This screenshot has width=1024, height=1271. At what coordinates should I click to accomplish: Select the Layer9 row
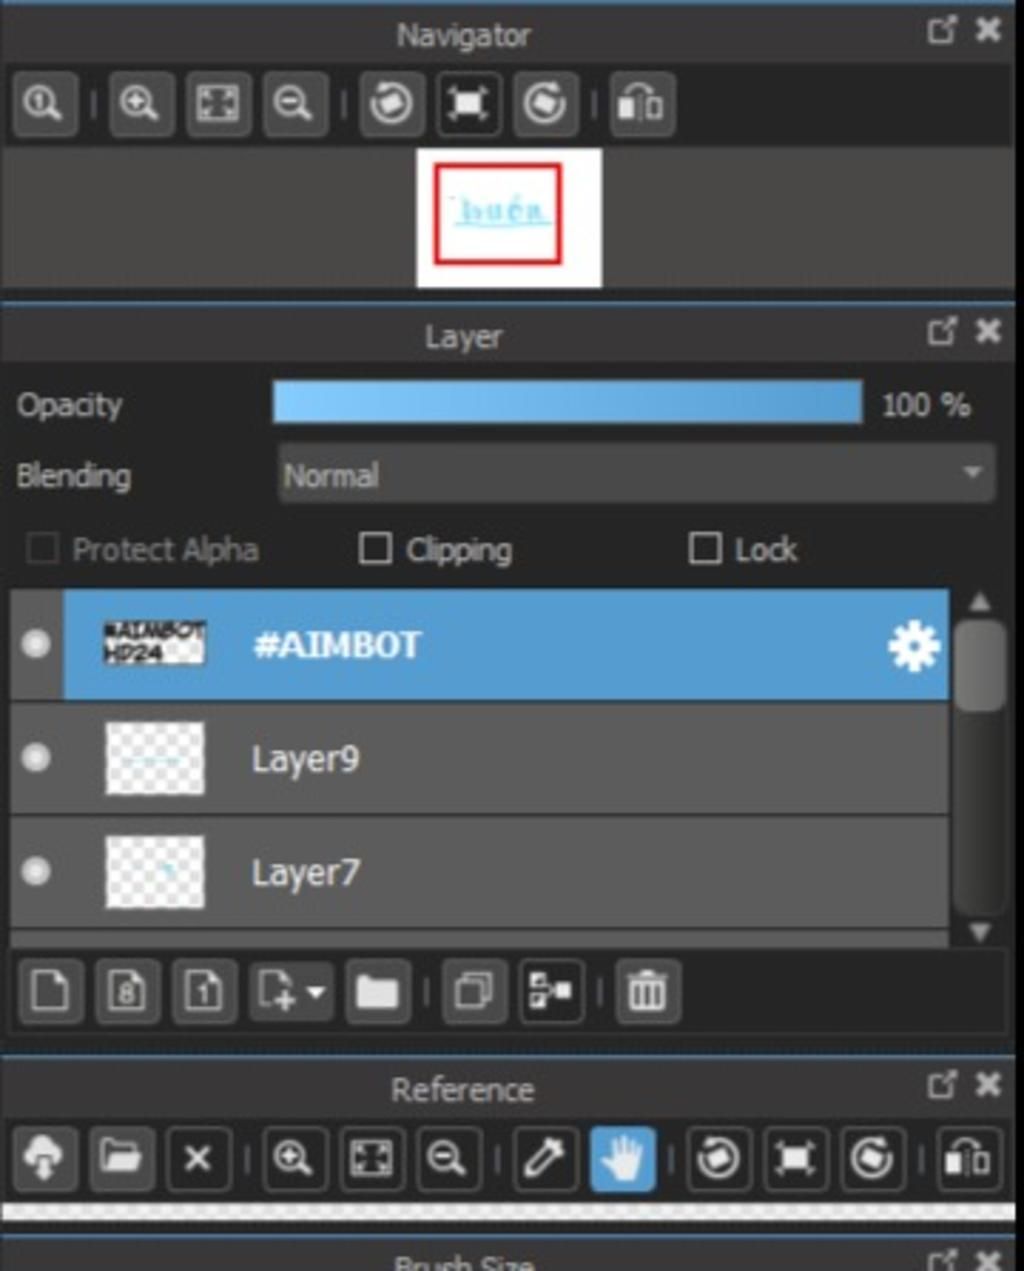[479, 758]
